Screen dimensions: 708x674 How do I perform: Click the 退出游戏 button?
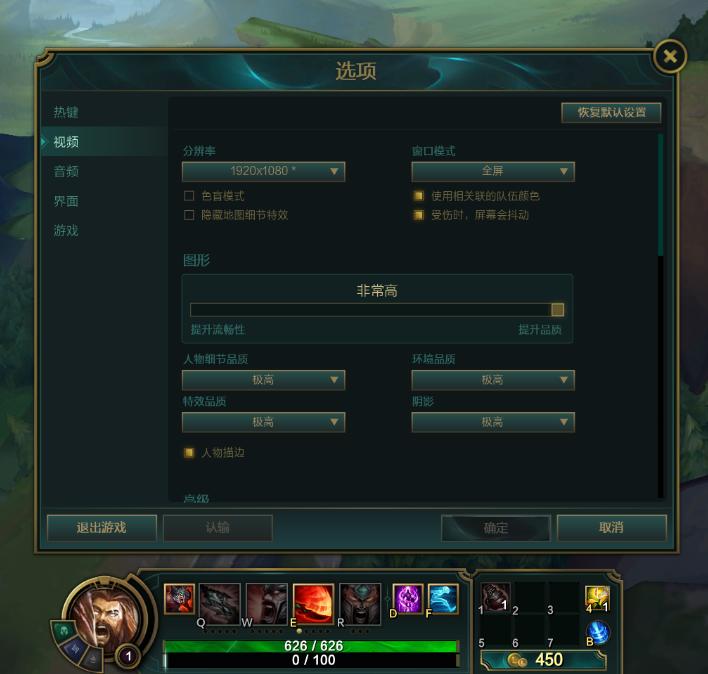tap(102, 528)
